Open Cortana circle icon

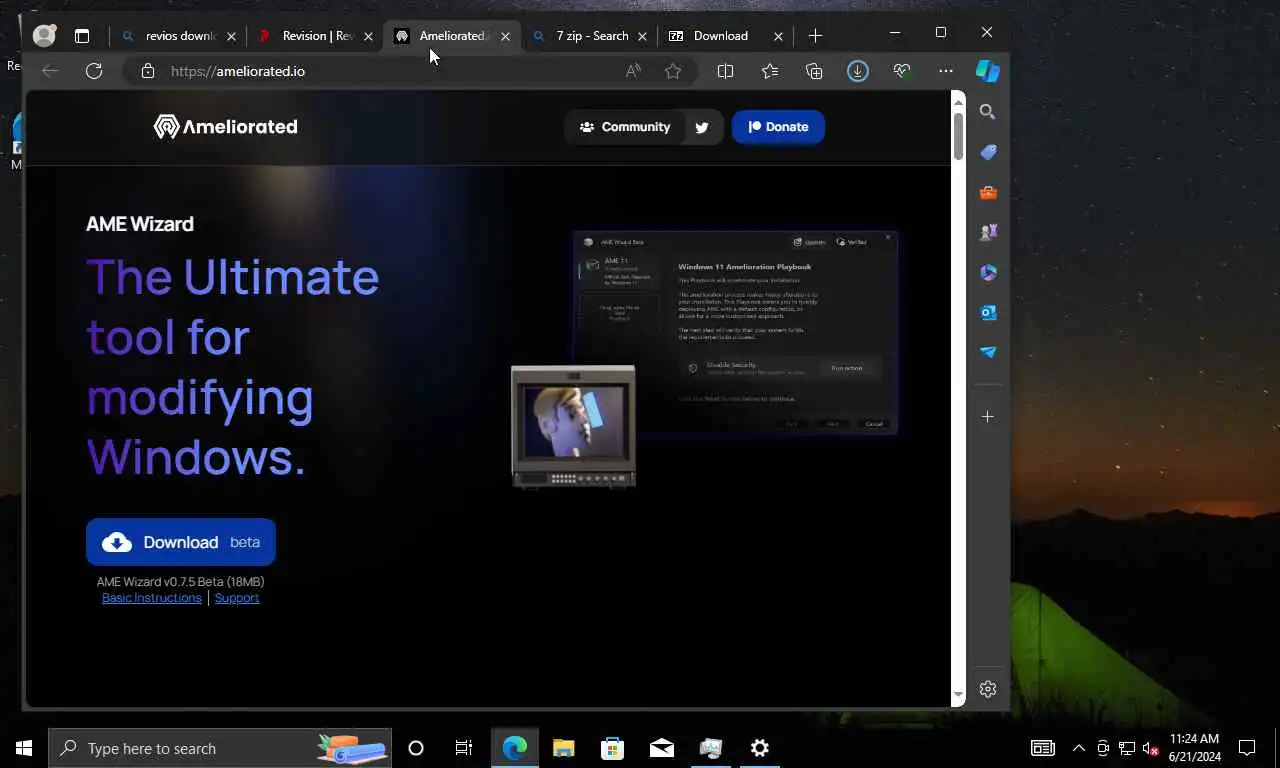coord(416,748)
